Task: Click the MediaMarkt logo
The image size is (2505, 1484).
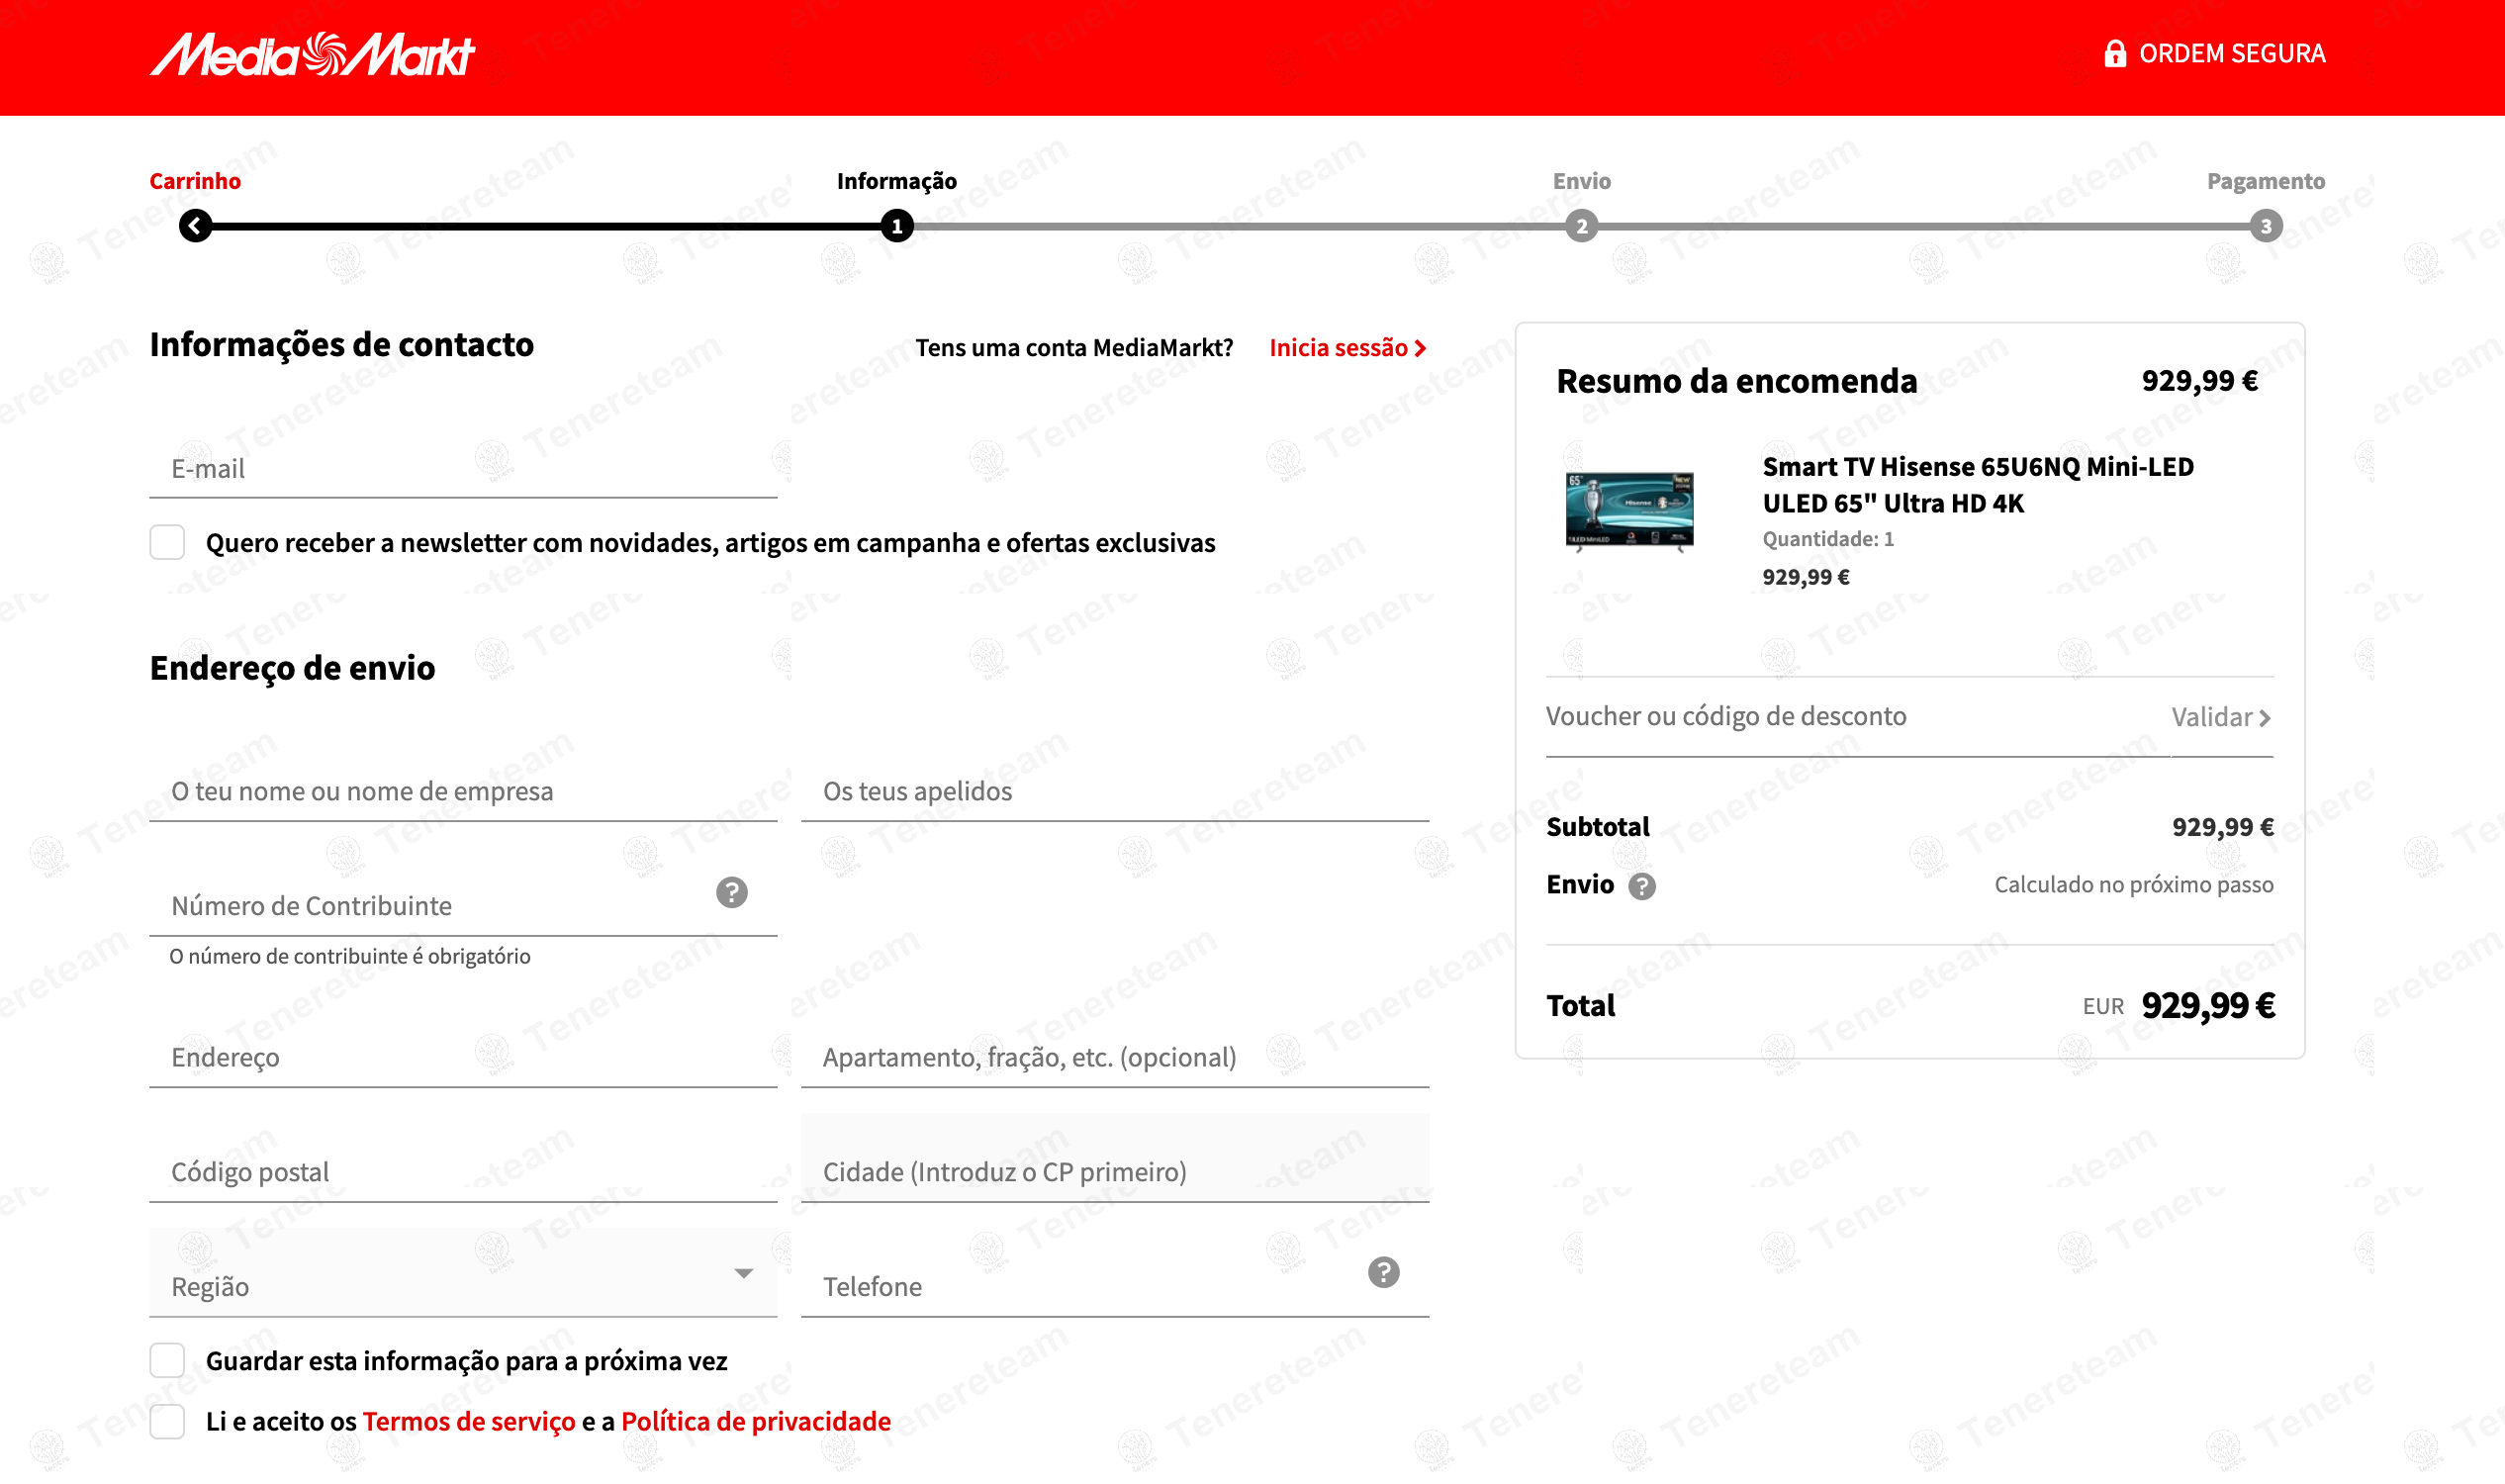Action: pyautogui.click(x=312, y=54)
